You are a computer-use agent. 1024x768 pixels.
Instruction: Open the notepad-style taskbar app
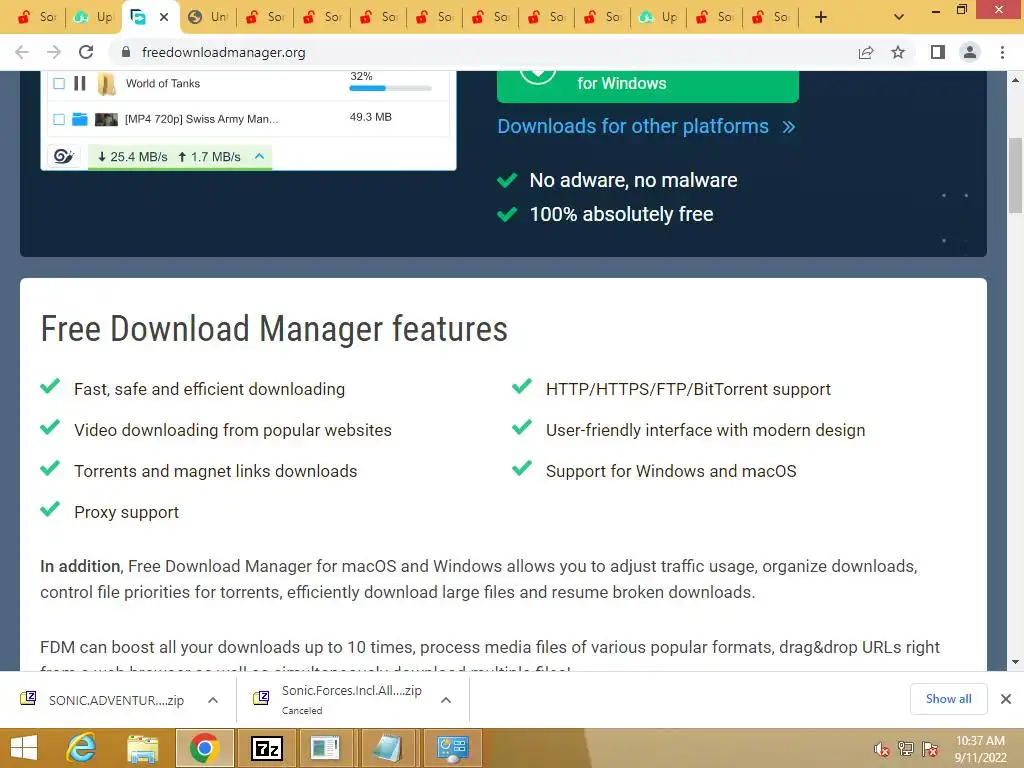tap(387, 748)
